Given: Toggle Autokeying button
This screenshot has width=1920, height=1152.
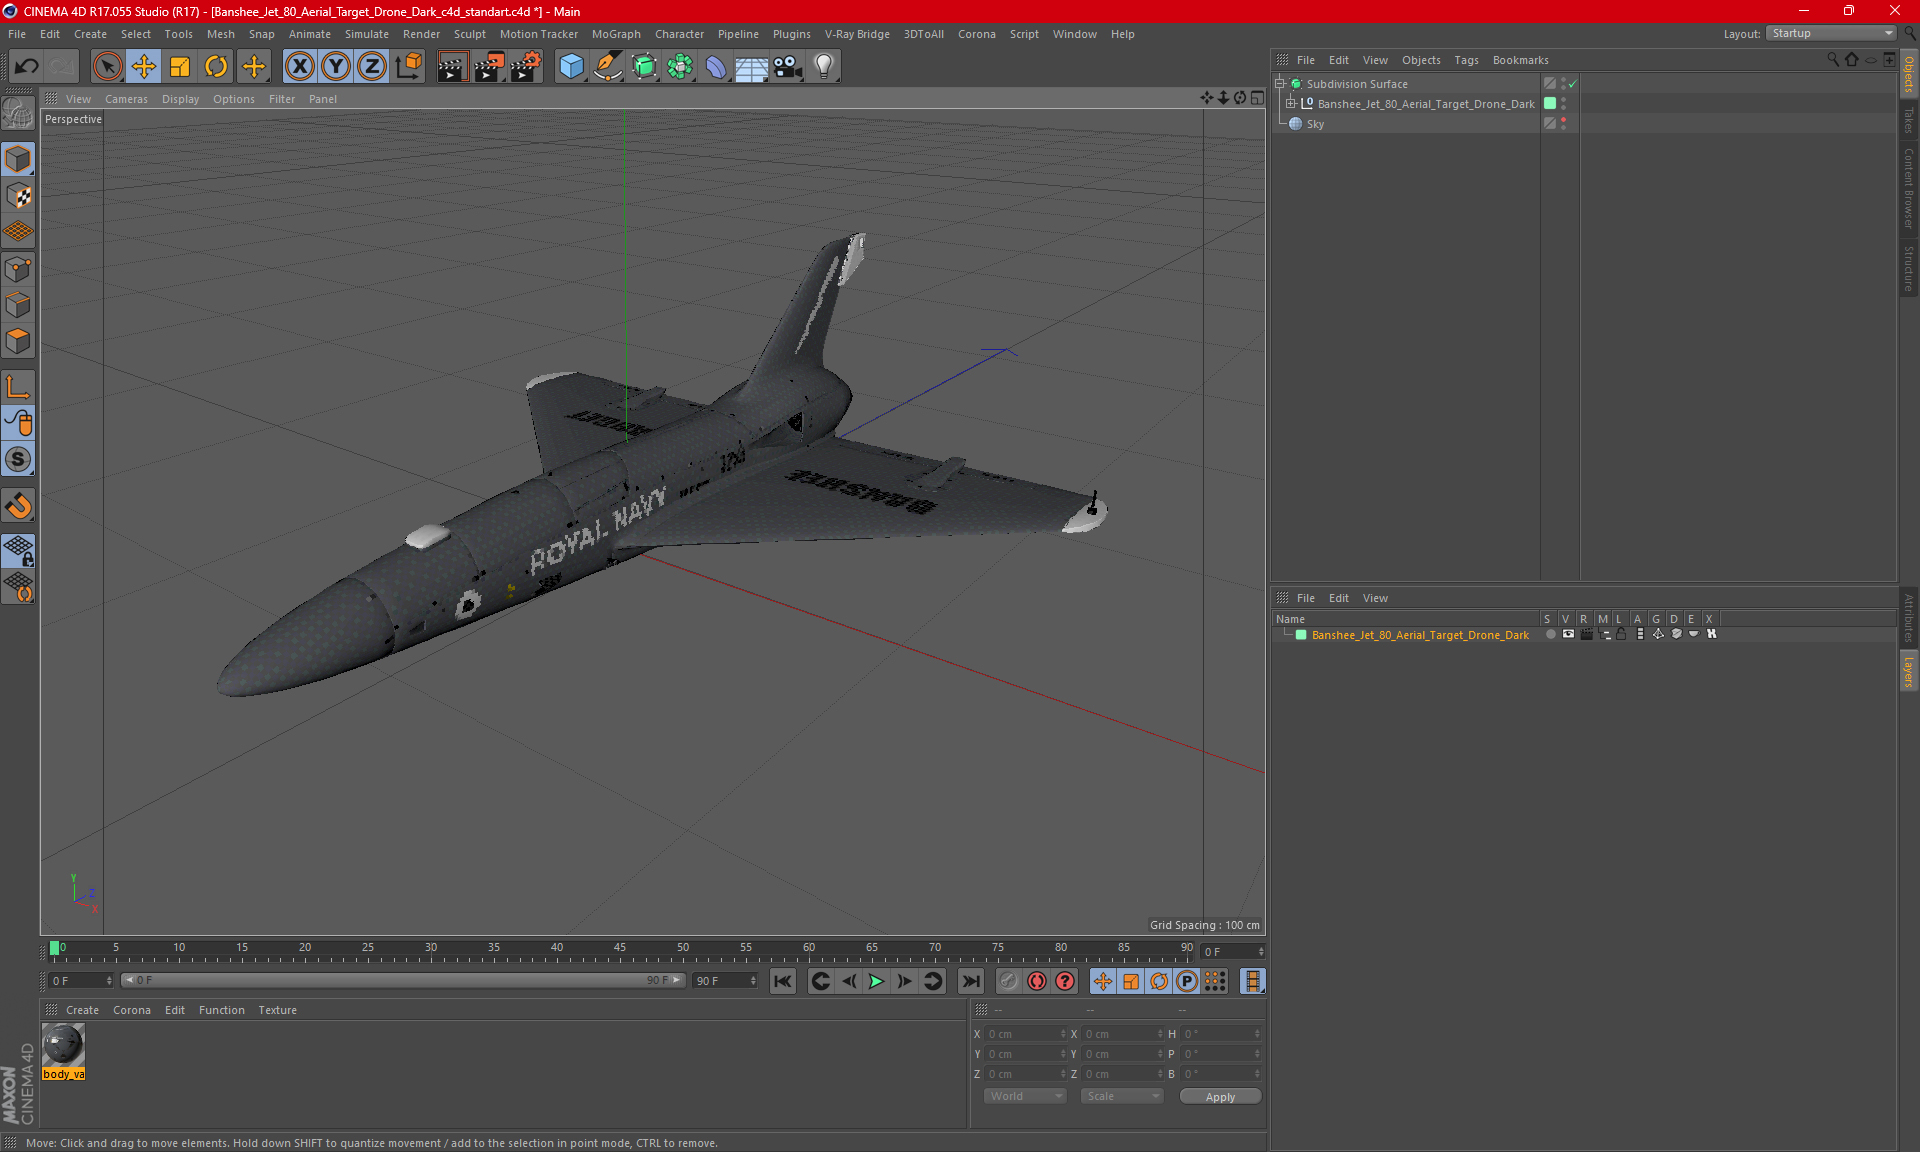Looking at the screenshot, I should (1037, 981).
